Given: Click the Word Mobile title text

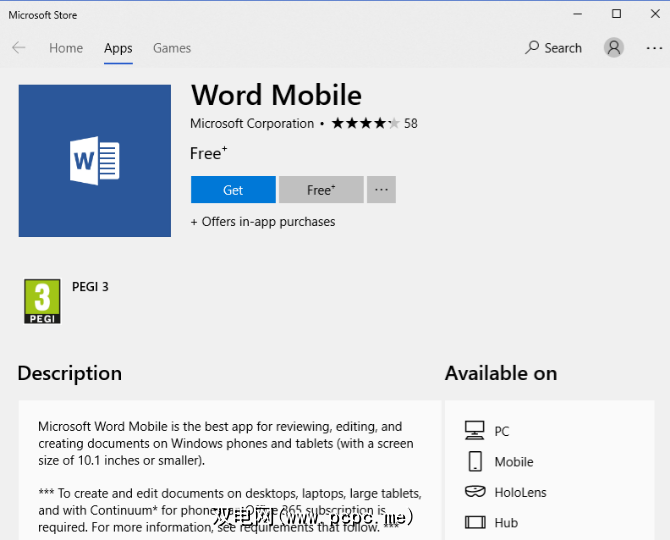Looking at the screenshot, I should tap(276, 94).
